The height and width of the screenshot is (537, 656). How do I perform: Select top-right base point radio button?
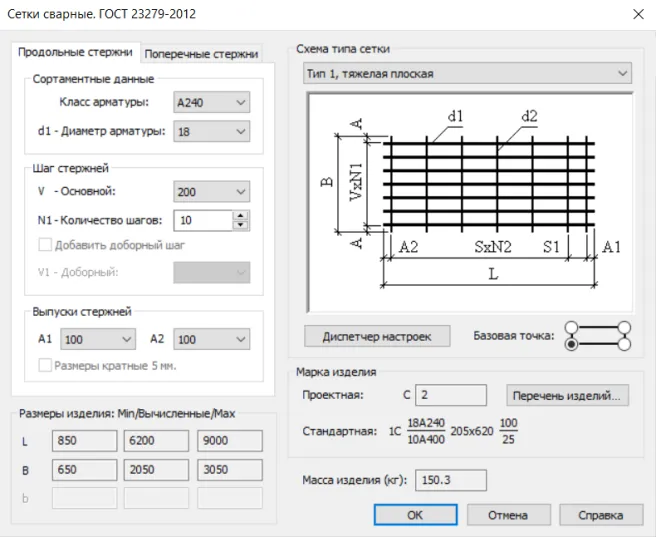pos(625,327)
